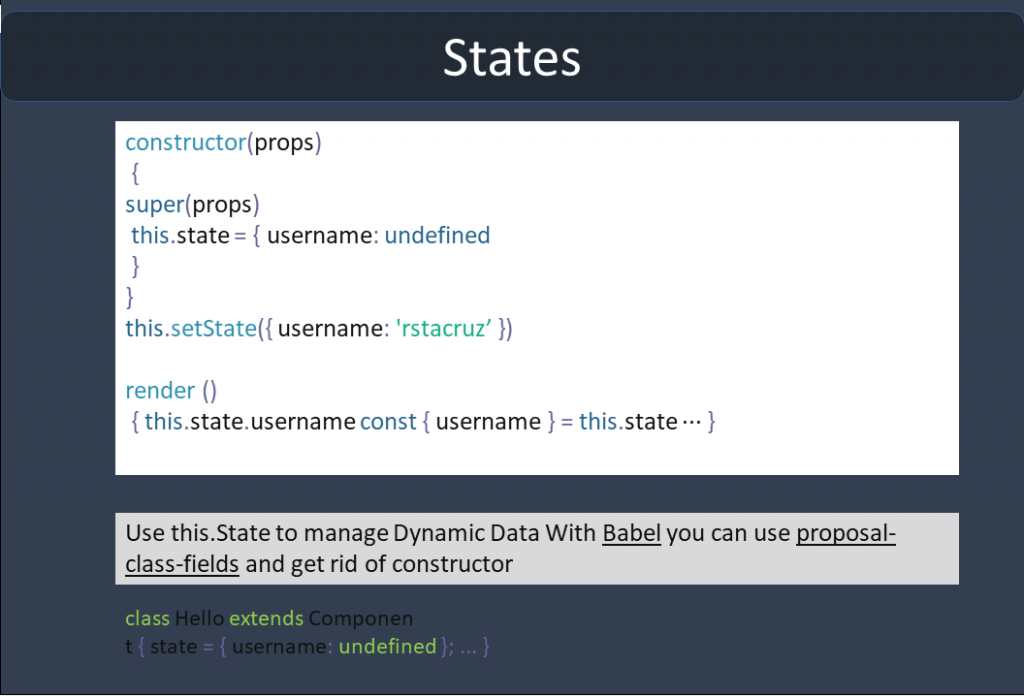Click the Componen text after extends
1024x698 pixels.
[360, 618]
